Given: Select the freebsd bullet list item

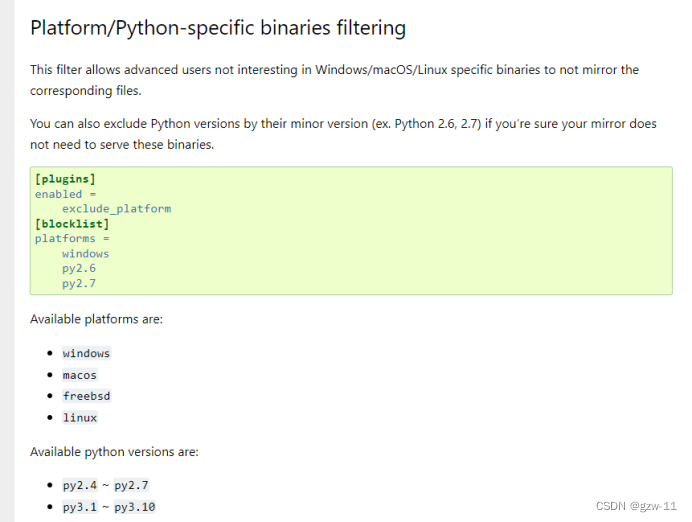Looking at the screenshot, I should pos(86,396).
